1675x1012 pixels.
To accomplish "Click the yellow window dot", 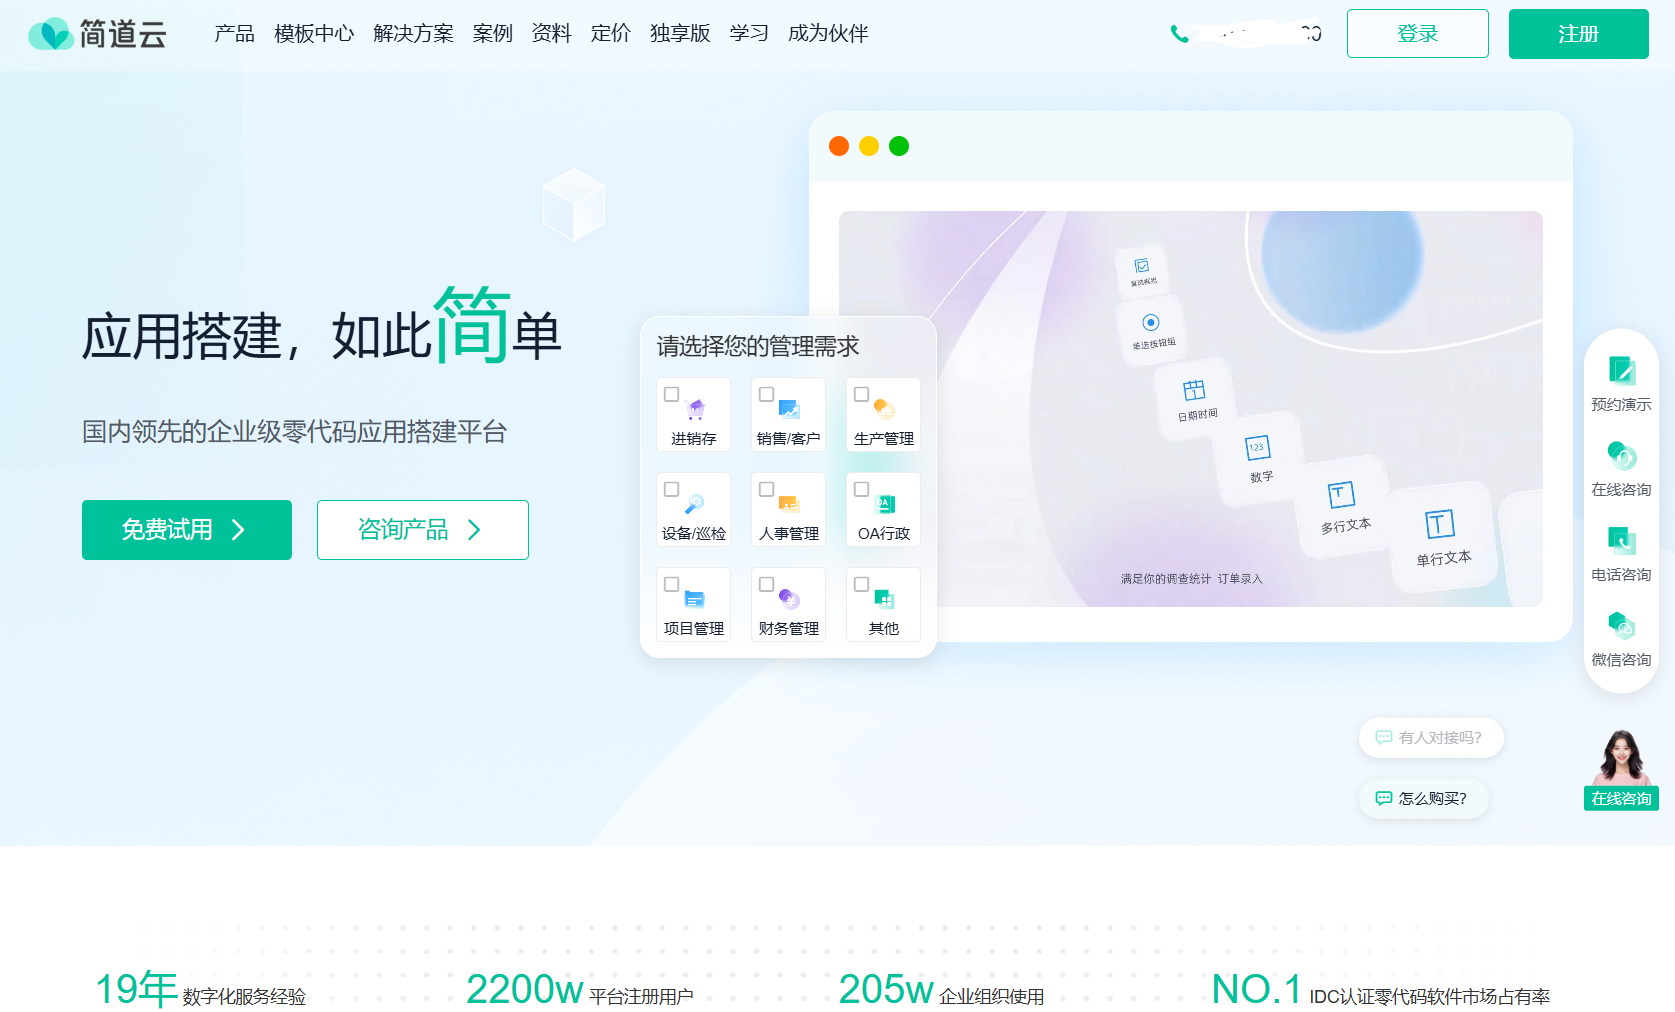I will click(869, 146).
